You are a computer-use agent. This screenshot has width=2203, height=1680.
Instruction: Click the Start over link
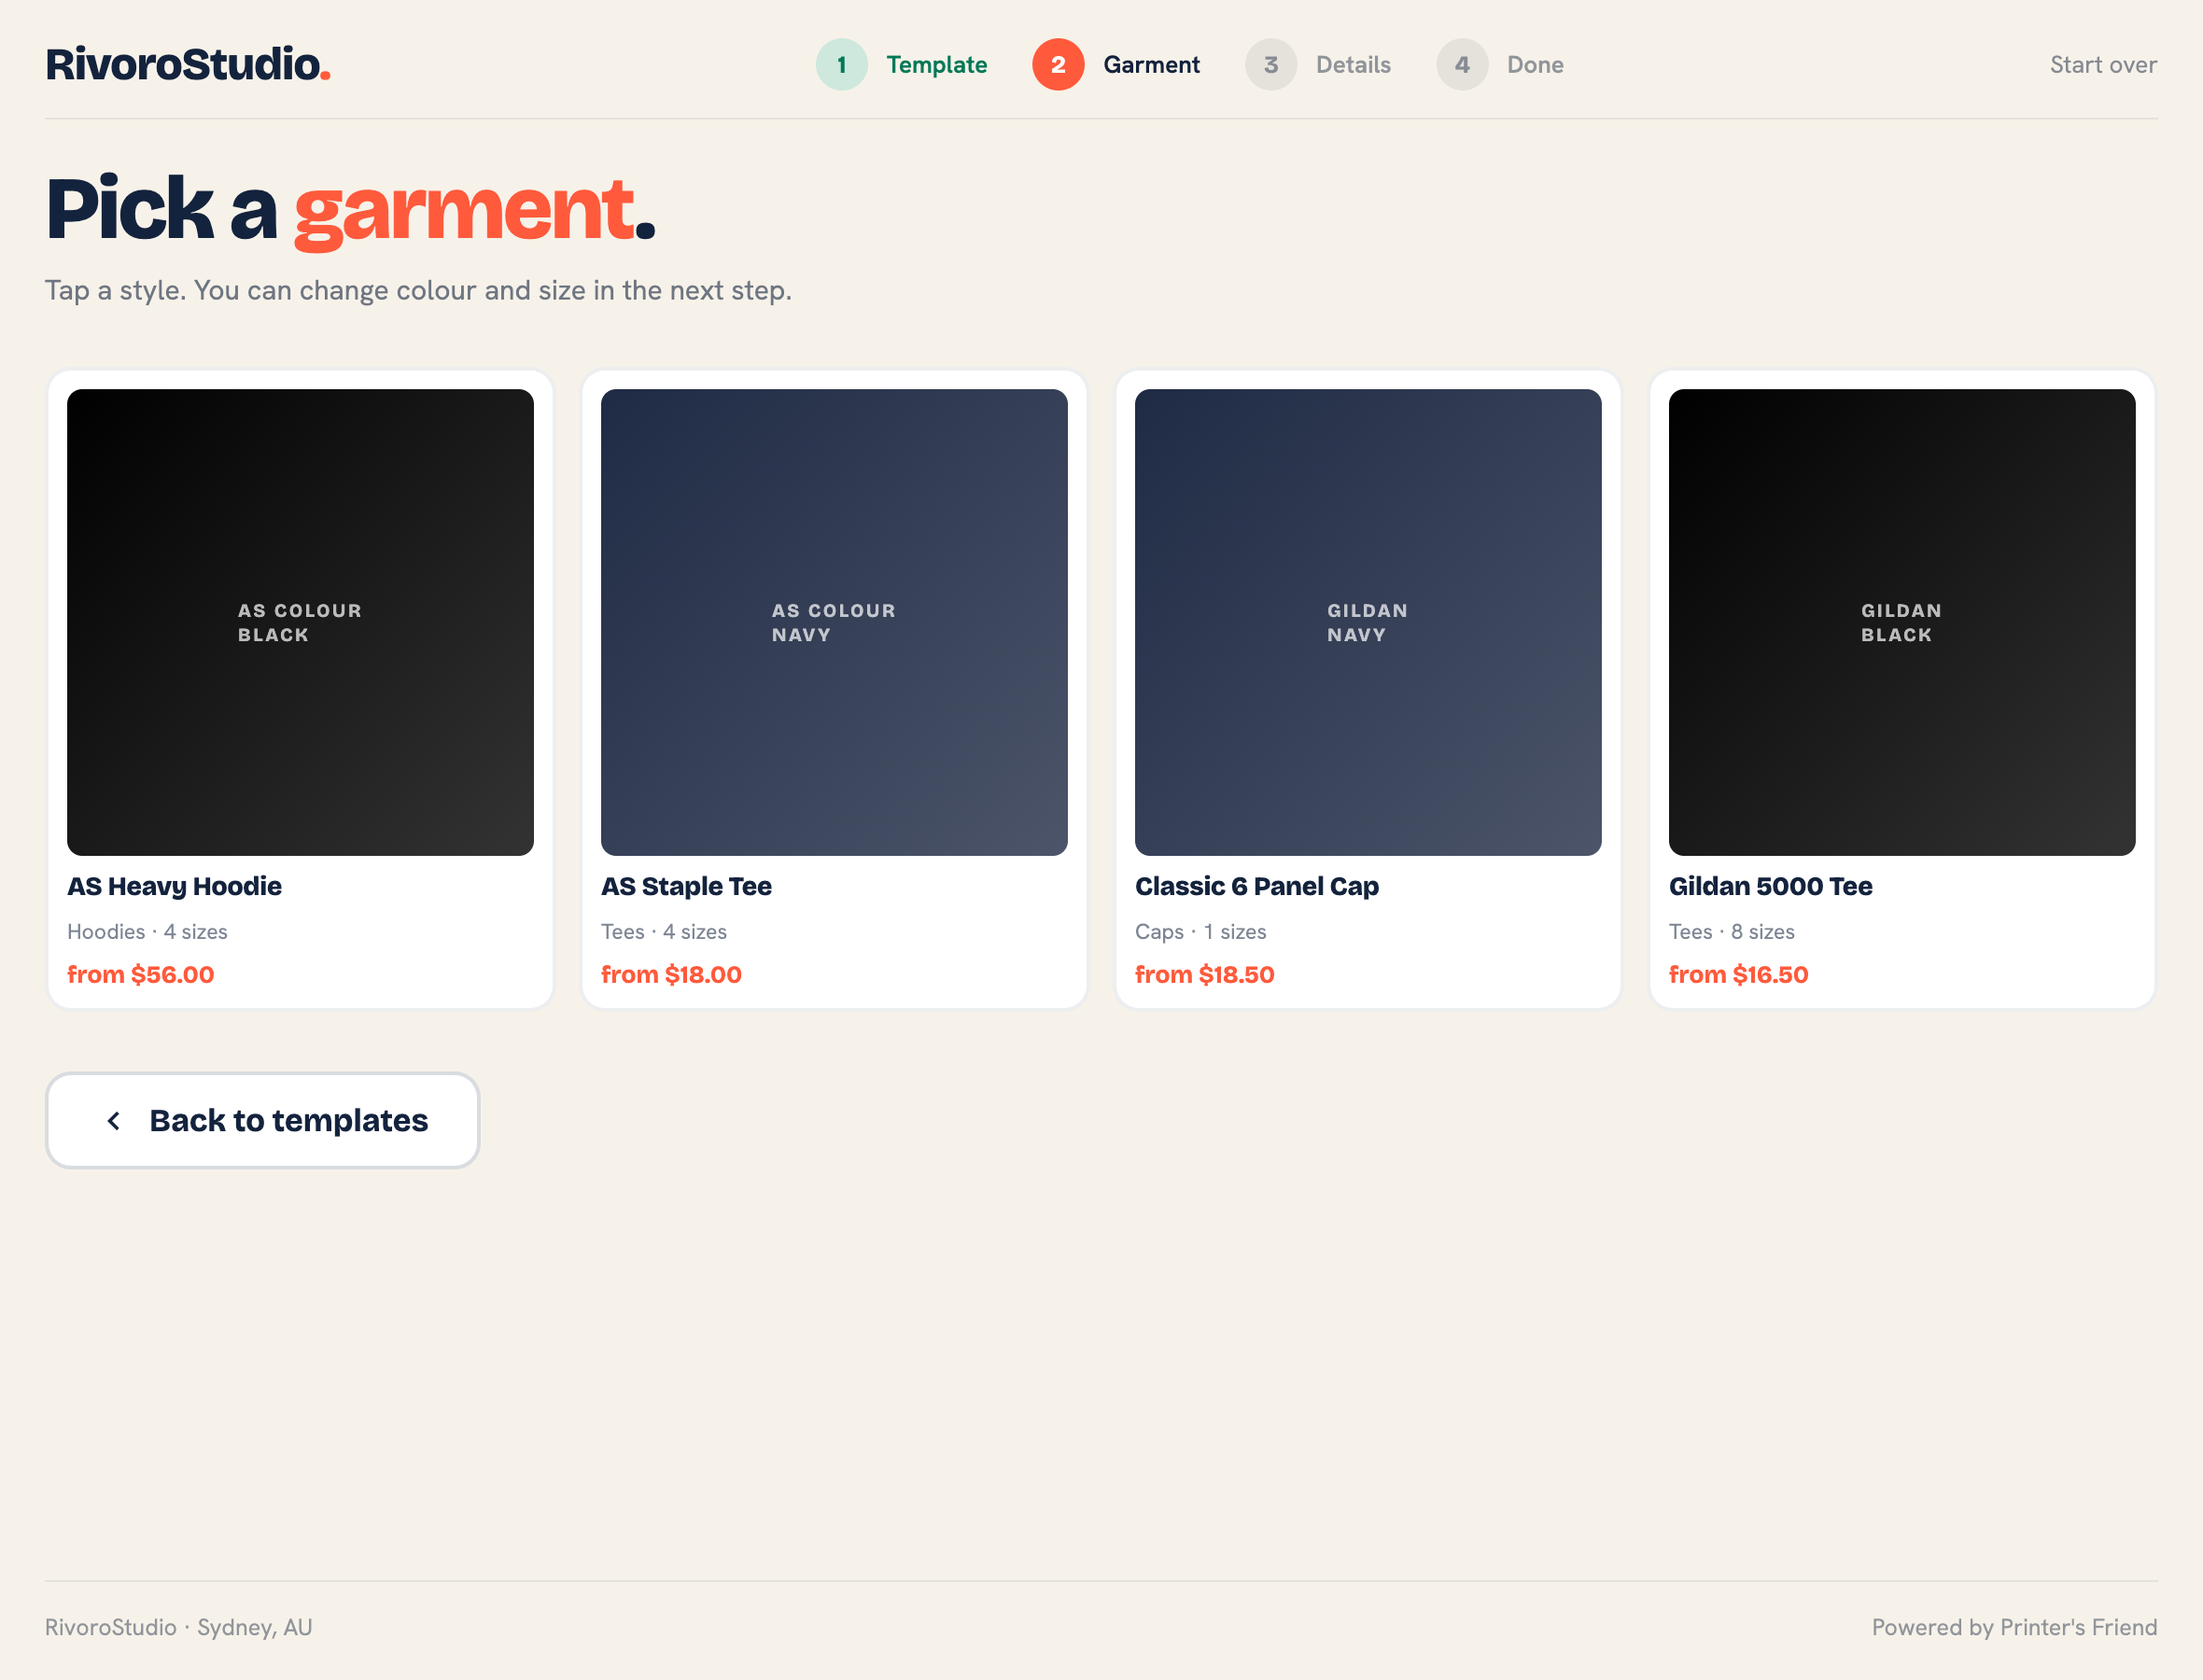point(2103,65)
